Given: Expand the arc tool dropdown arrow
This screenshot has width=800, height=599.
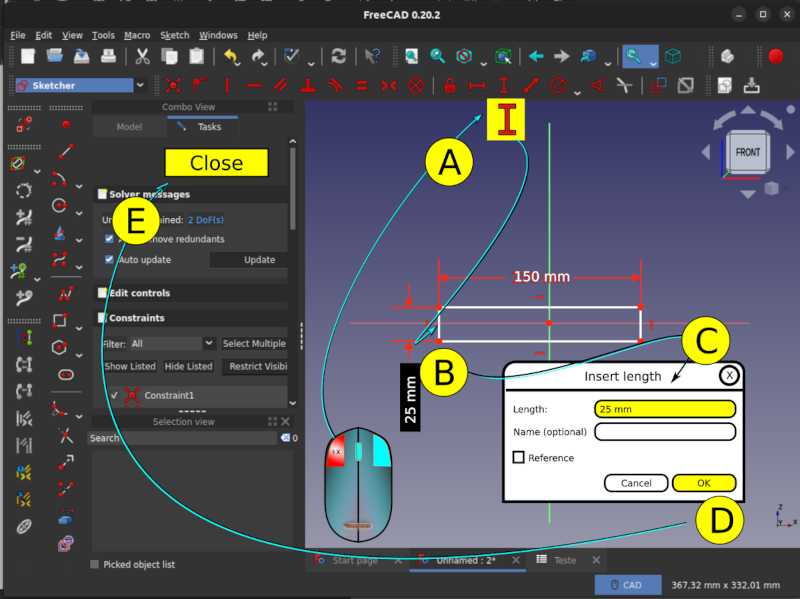Looking at the screenshot, I should 79,187.
